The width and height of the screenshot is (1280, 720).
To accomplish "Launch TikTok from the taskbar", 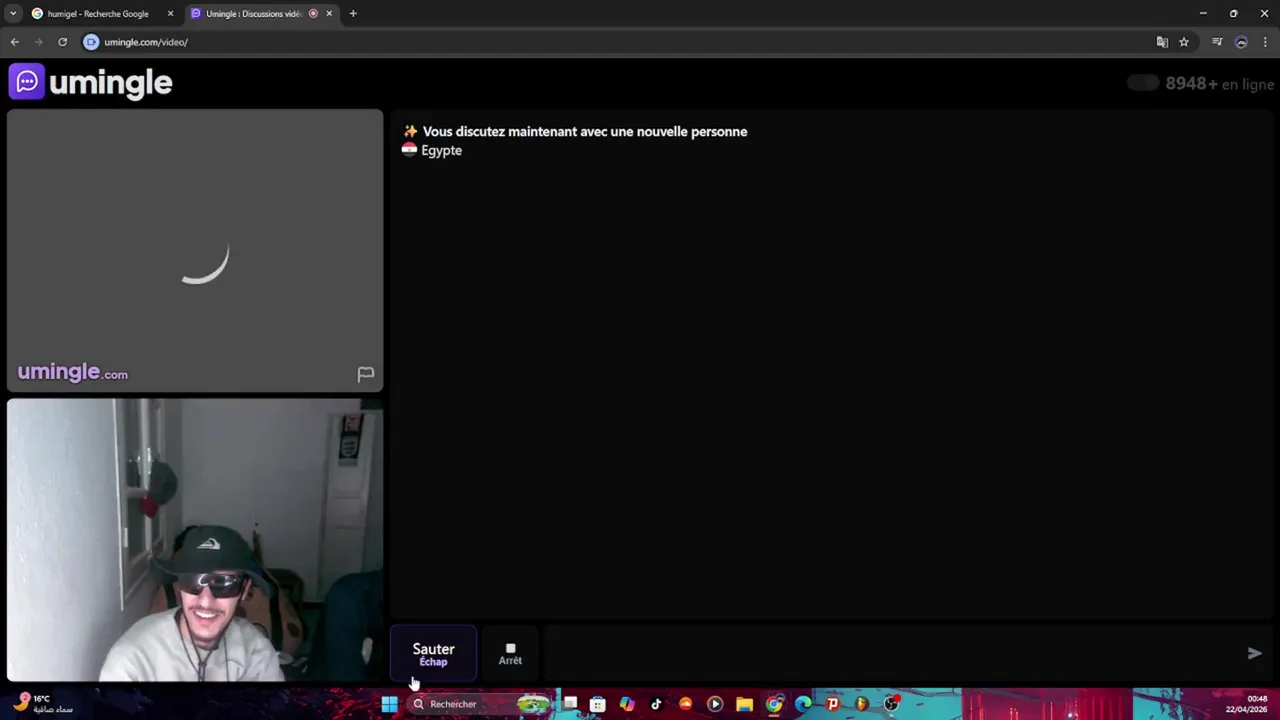I will tap(656, 704).
